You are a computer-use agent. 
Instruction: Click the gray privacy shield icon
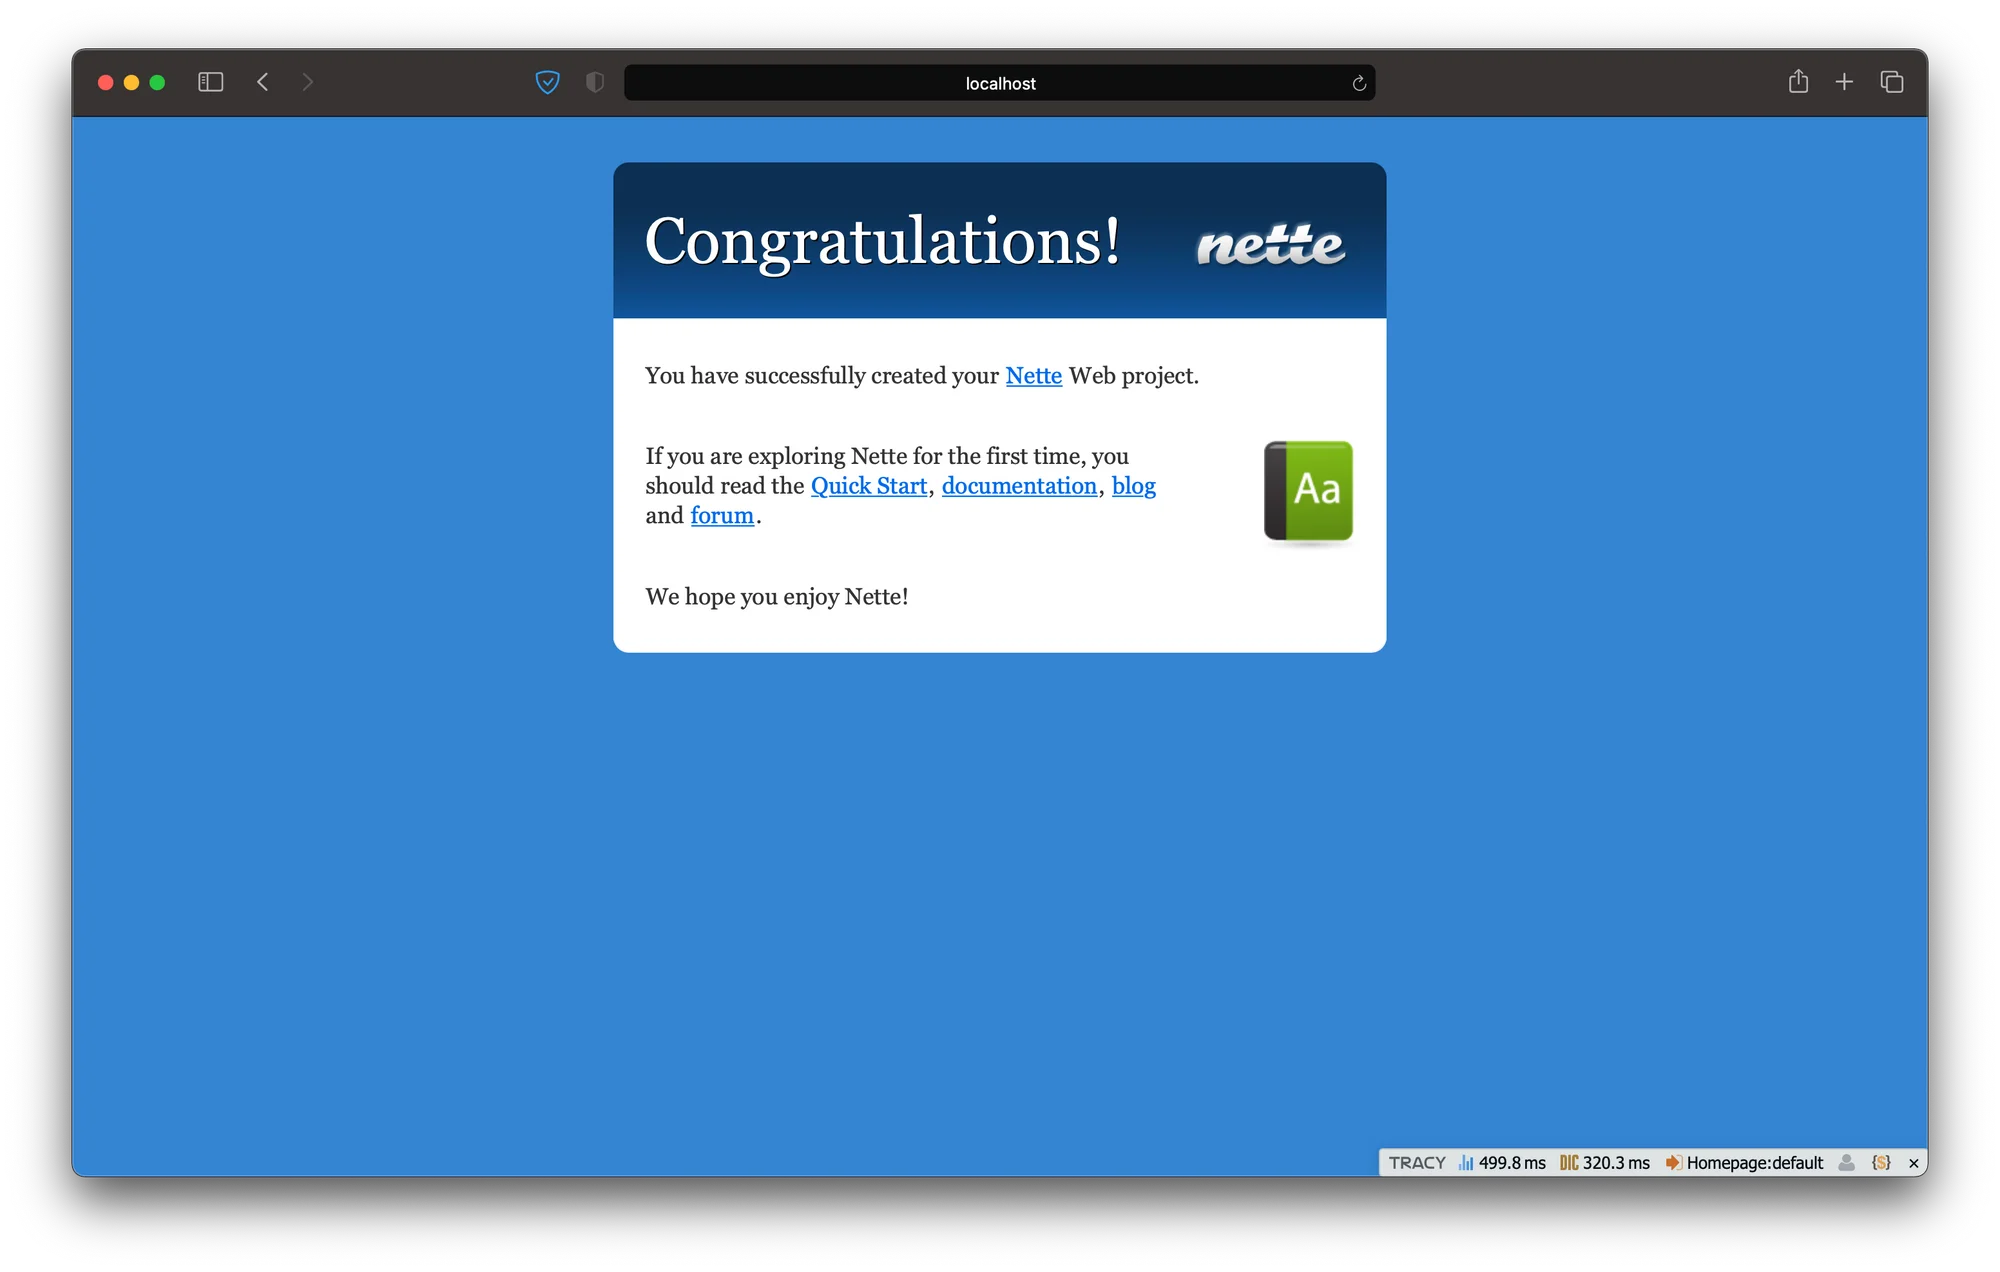coord(595,83)
